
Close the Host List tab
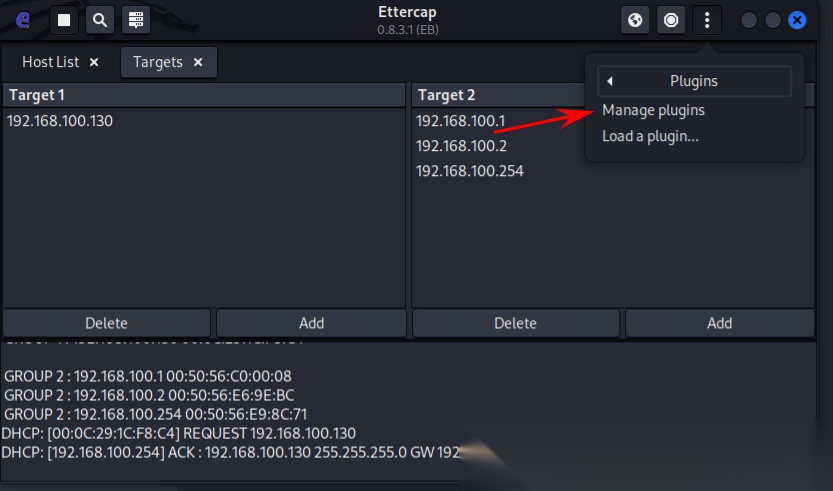pos(94,62)
